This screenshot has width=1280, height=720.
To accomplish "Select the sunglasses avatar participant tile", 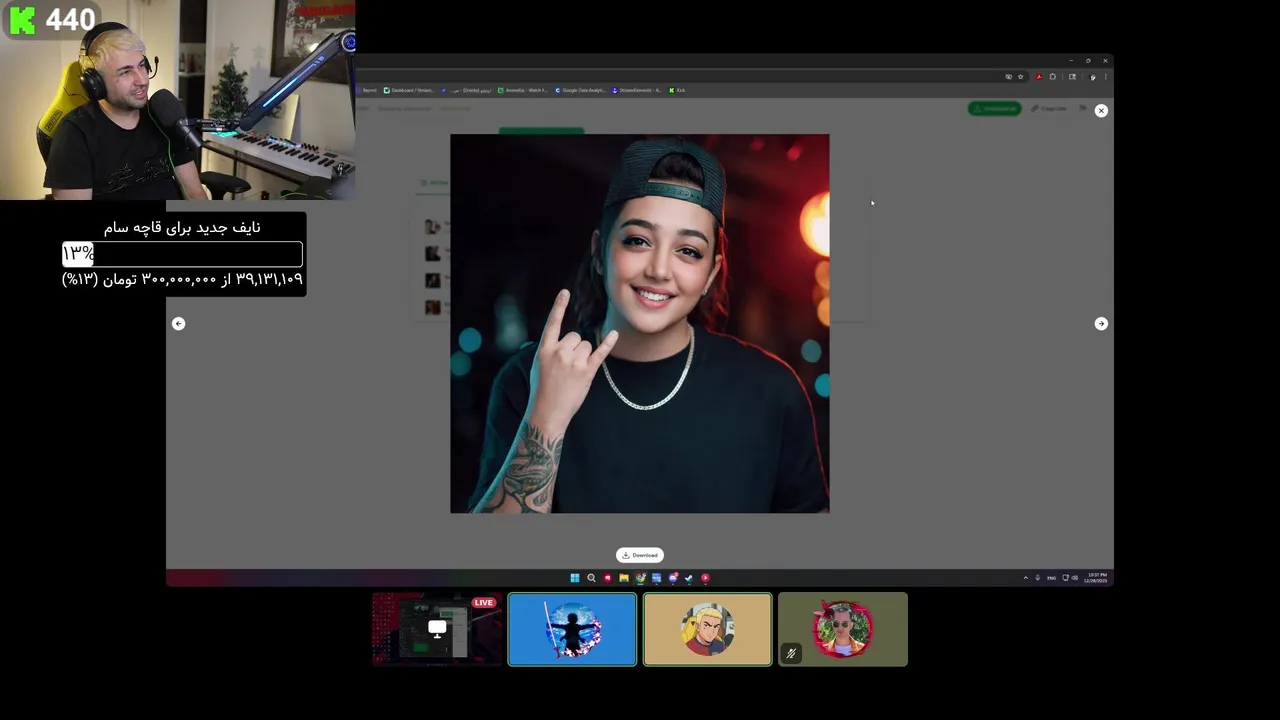I will tap(843, 629).
